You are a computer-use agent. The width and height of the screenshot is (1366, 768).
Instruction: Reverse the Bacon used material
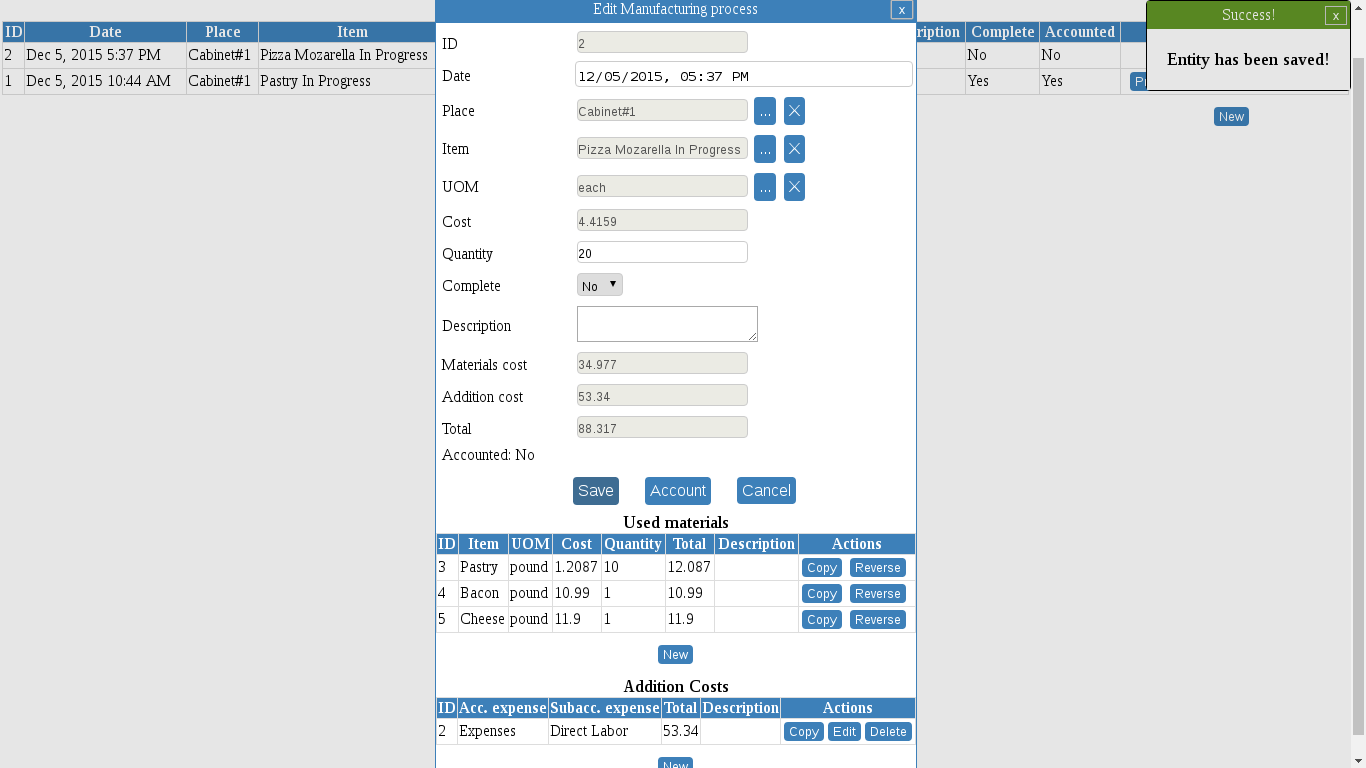tap(877, 593)
